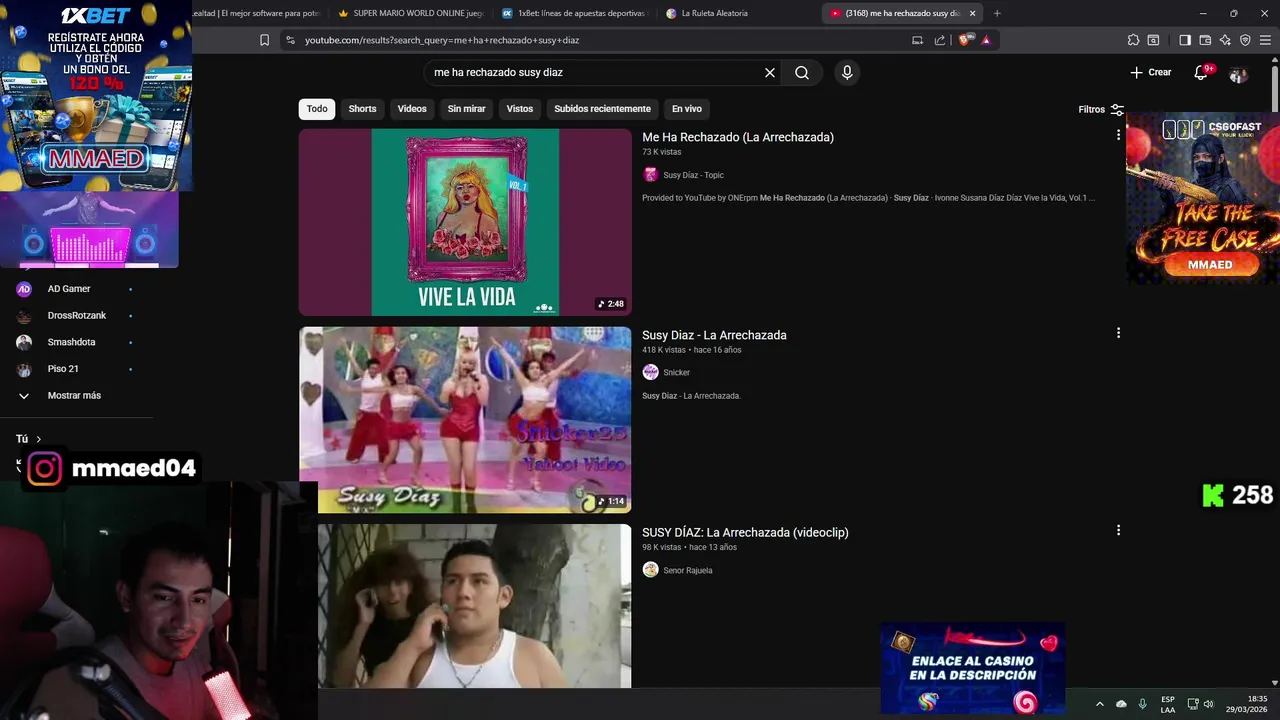1280x720 pixels.
Task: Open the Brave Wallet icon
Action: click(1205, 40)
